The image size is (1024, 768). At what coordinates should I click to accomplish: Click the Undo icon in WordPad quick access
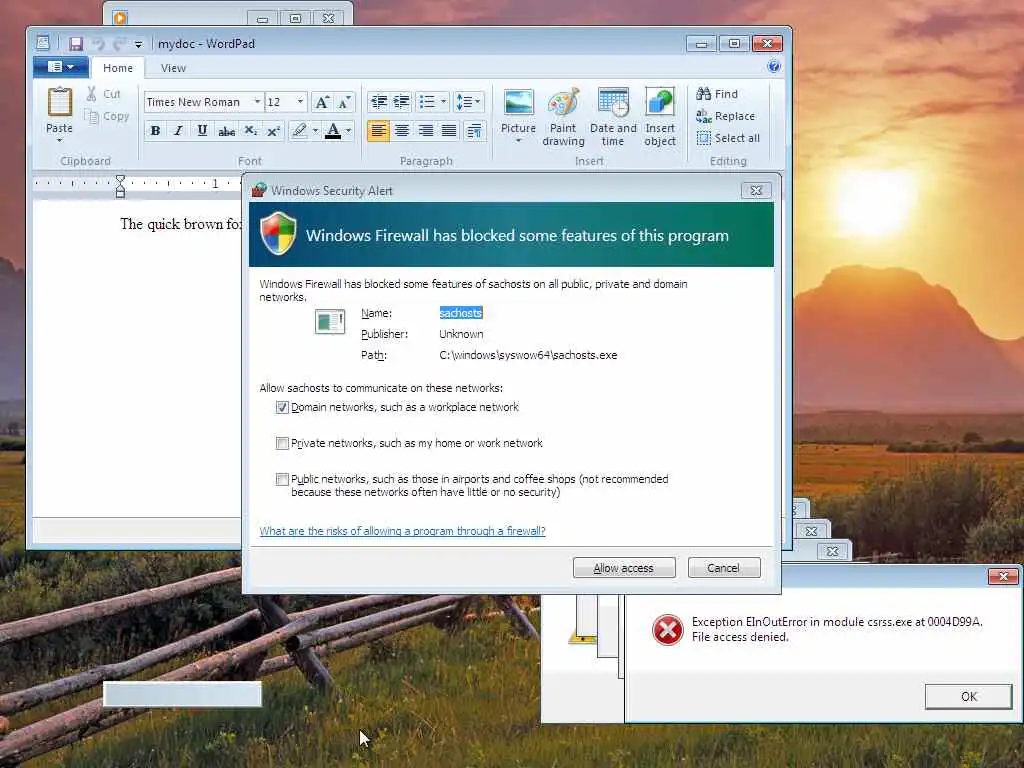coord(99,44)
